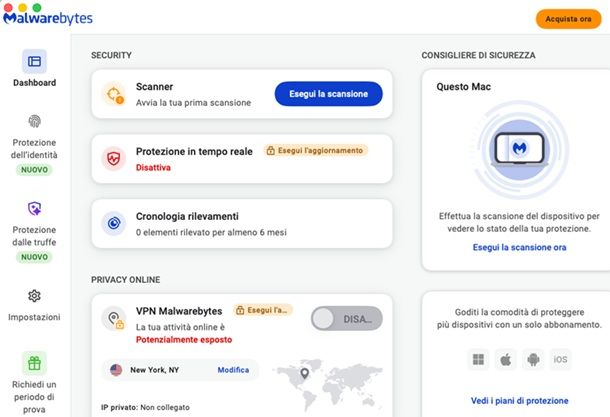Click CONSIGLIERE DI SICUREZZA heading

pos(479,55)
